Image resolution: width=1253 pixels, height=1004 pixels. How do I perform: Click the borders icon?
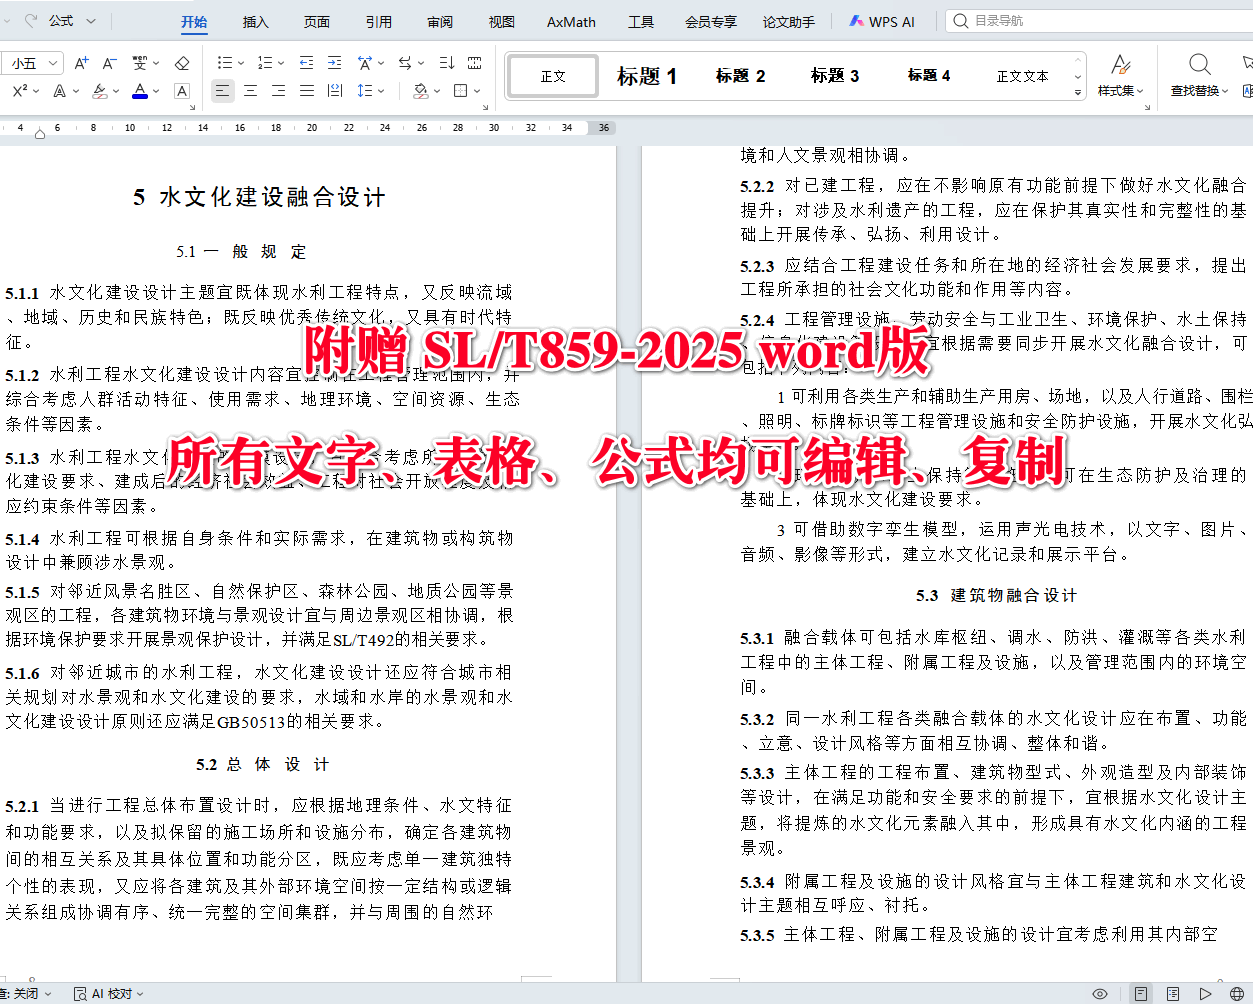pos(460,91)
